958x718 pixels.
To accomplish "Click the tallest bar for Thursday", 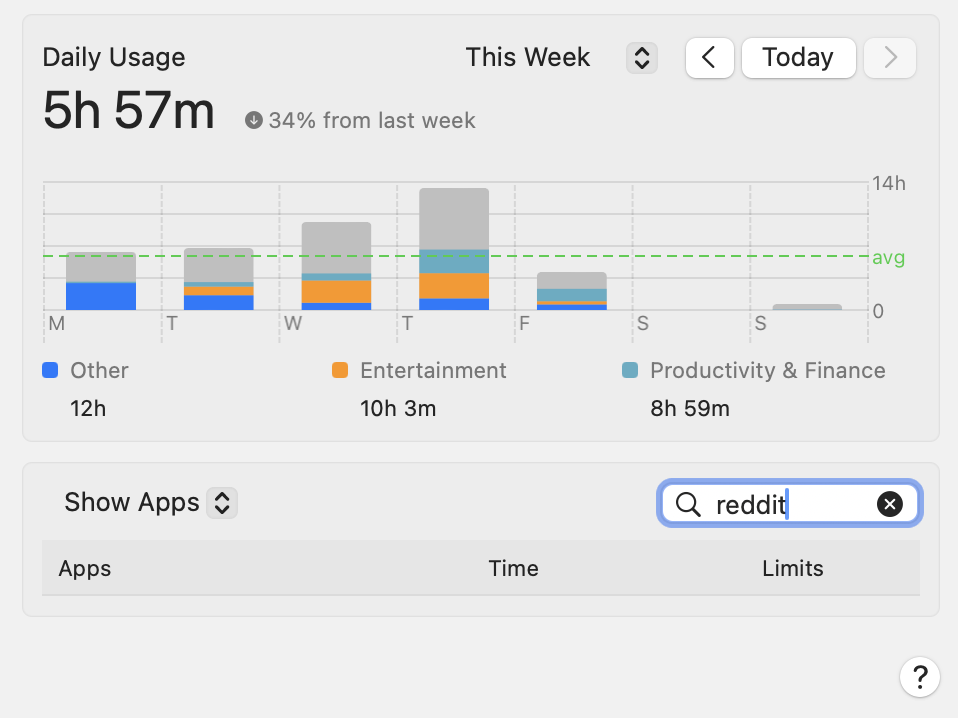I will pos(454,249).
